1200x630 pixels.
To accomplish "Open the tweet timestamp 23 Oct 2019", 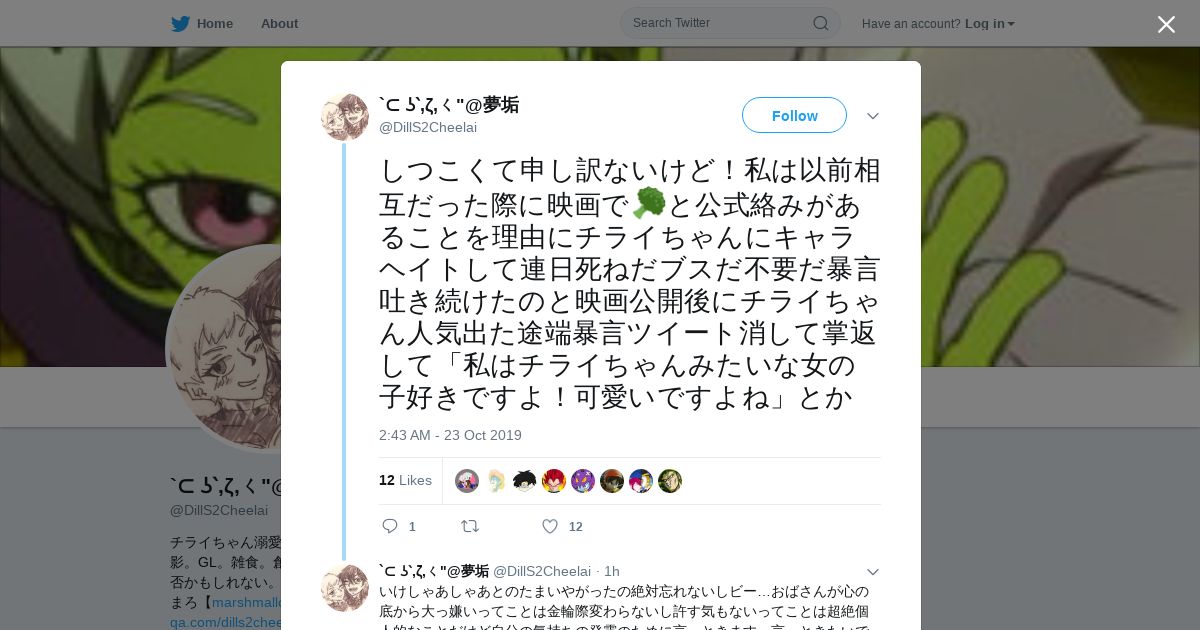I will [x=450, y=435].
